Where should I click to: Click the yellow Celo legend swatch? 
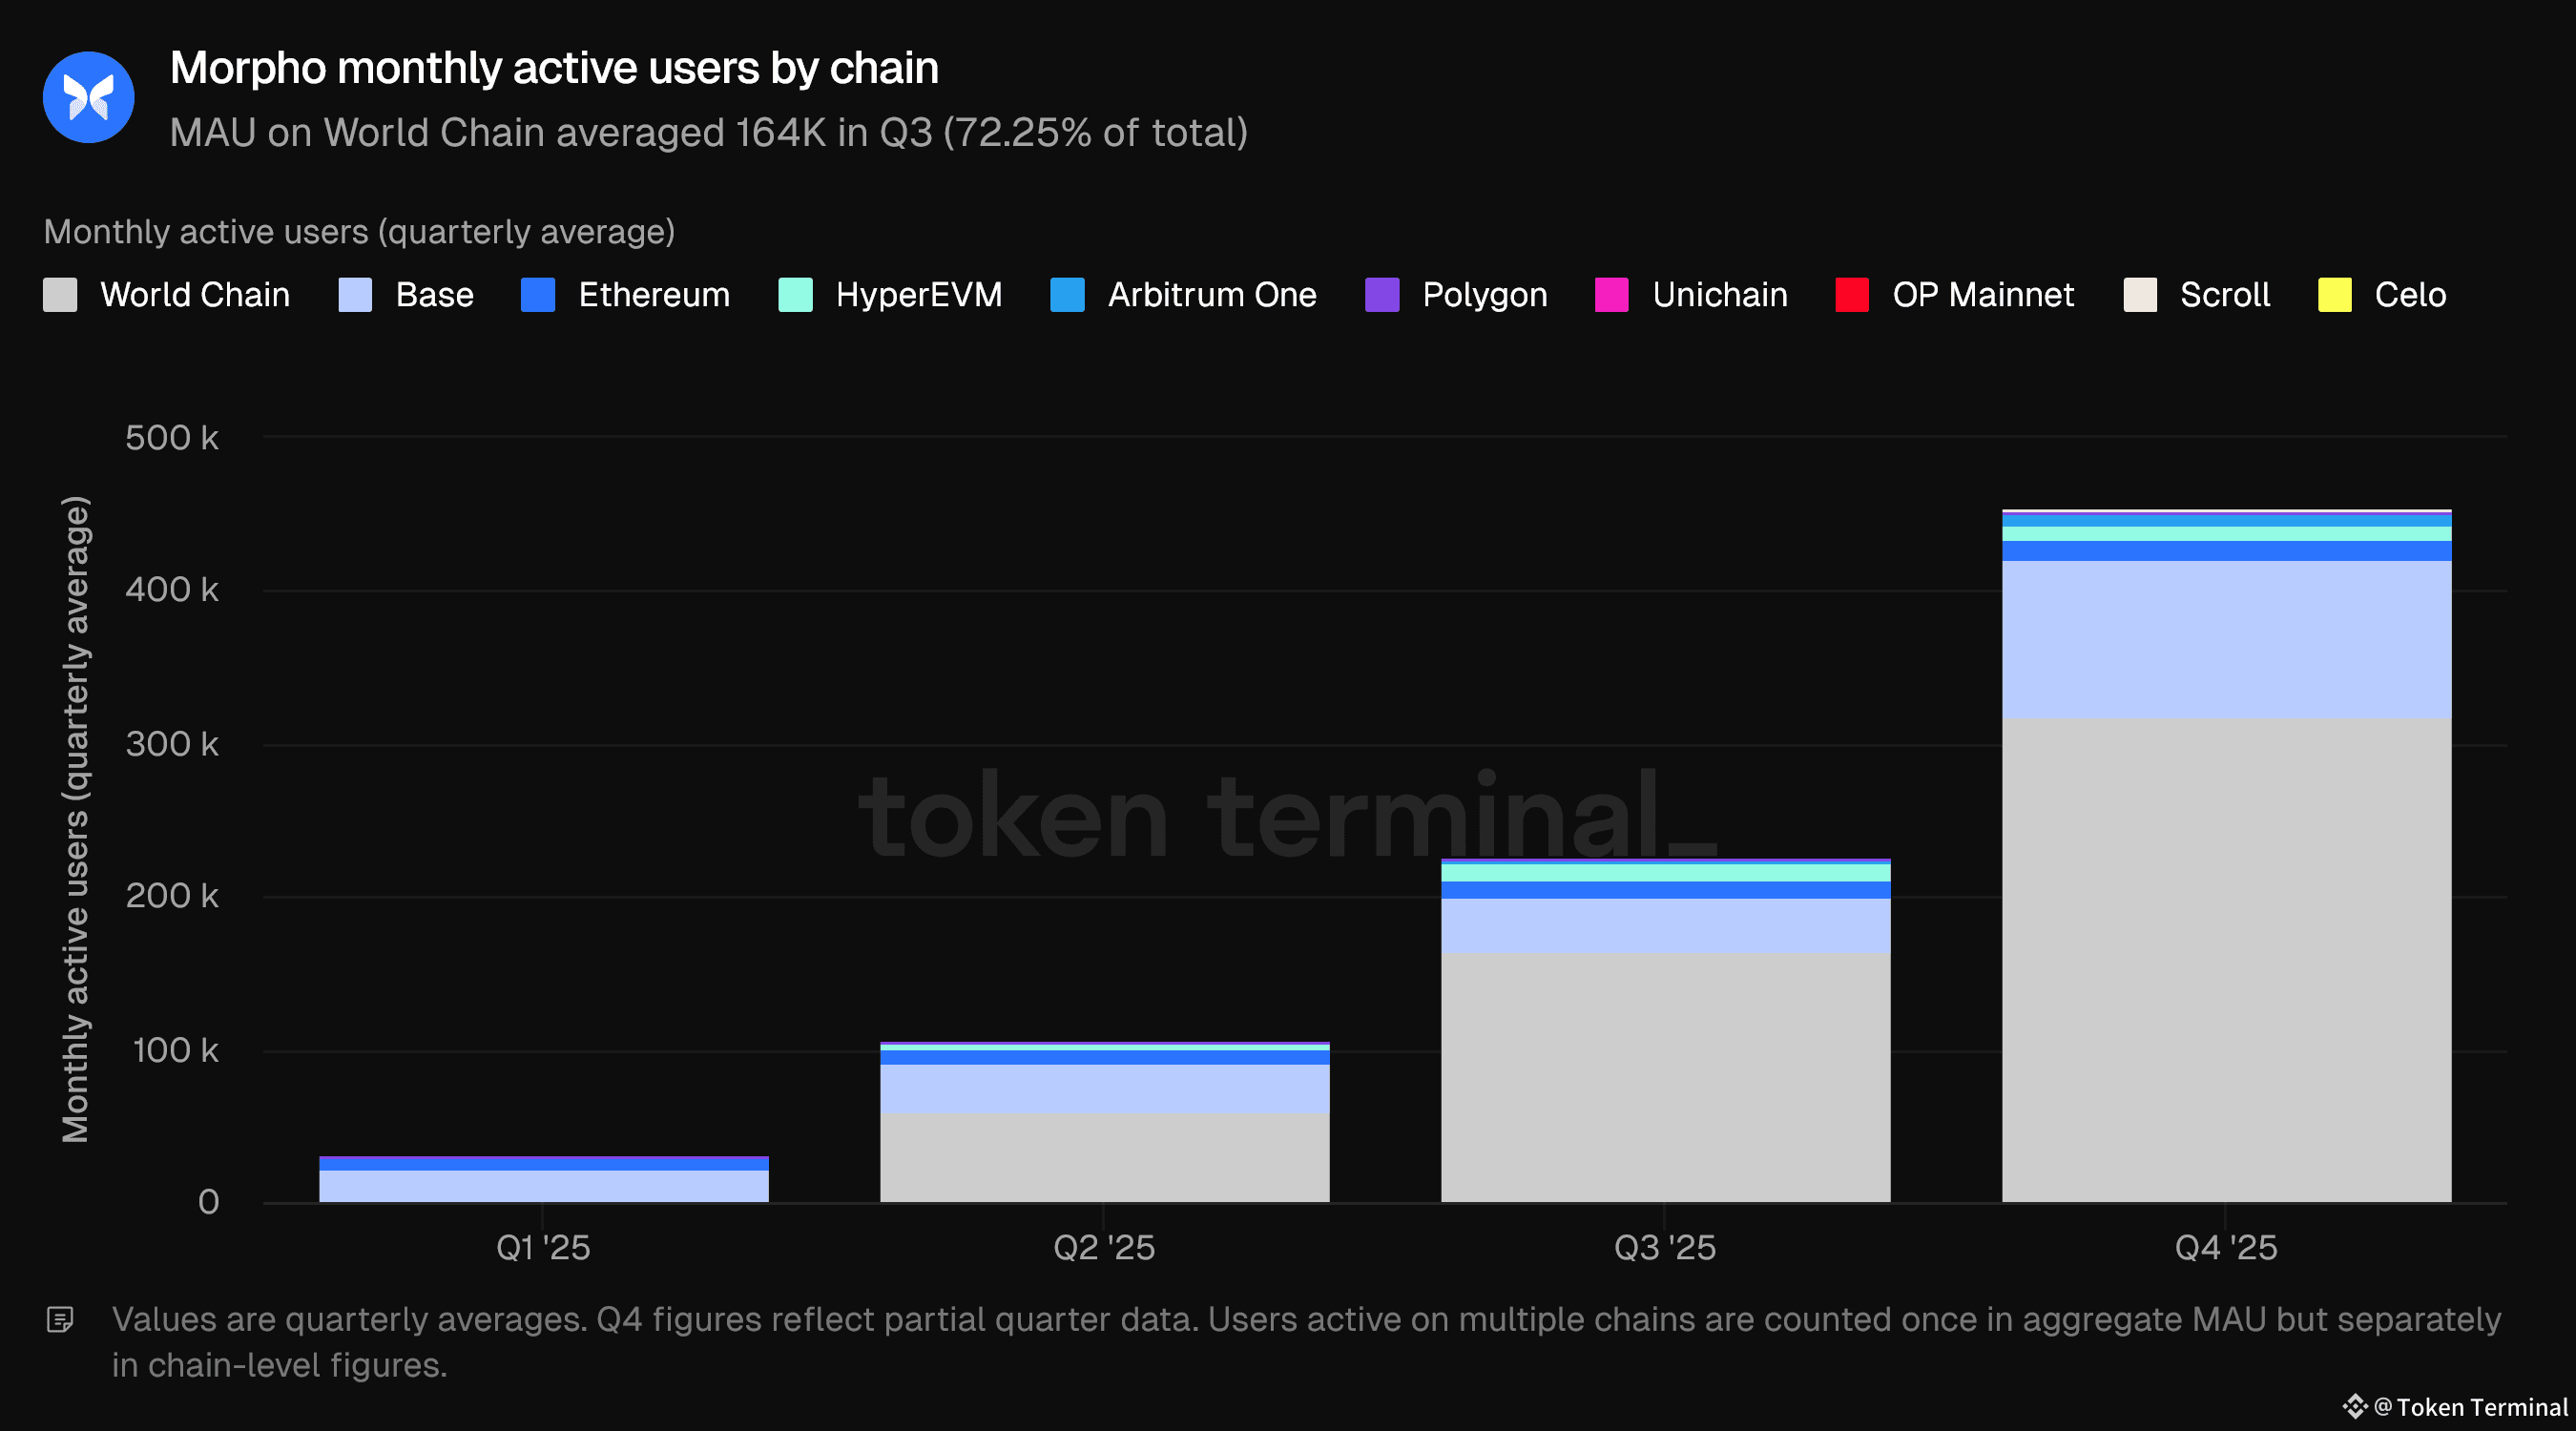pyautogui.click(x=2334, y=295)
